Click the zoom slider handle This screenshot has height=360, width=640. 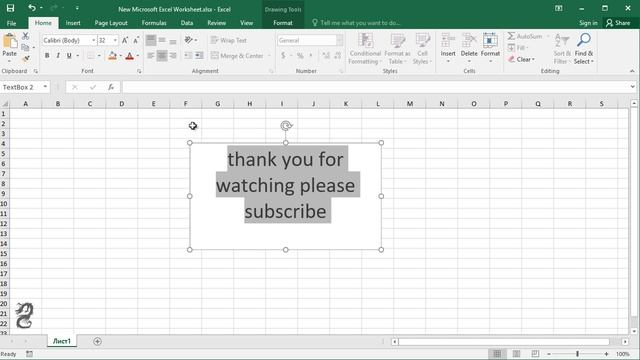pos(578,354)
